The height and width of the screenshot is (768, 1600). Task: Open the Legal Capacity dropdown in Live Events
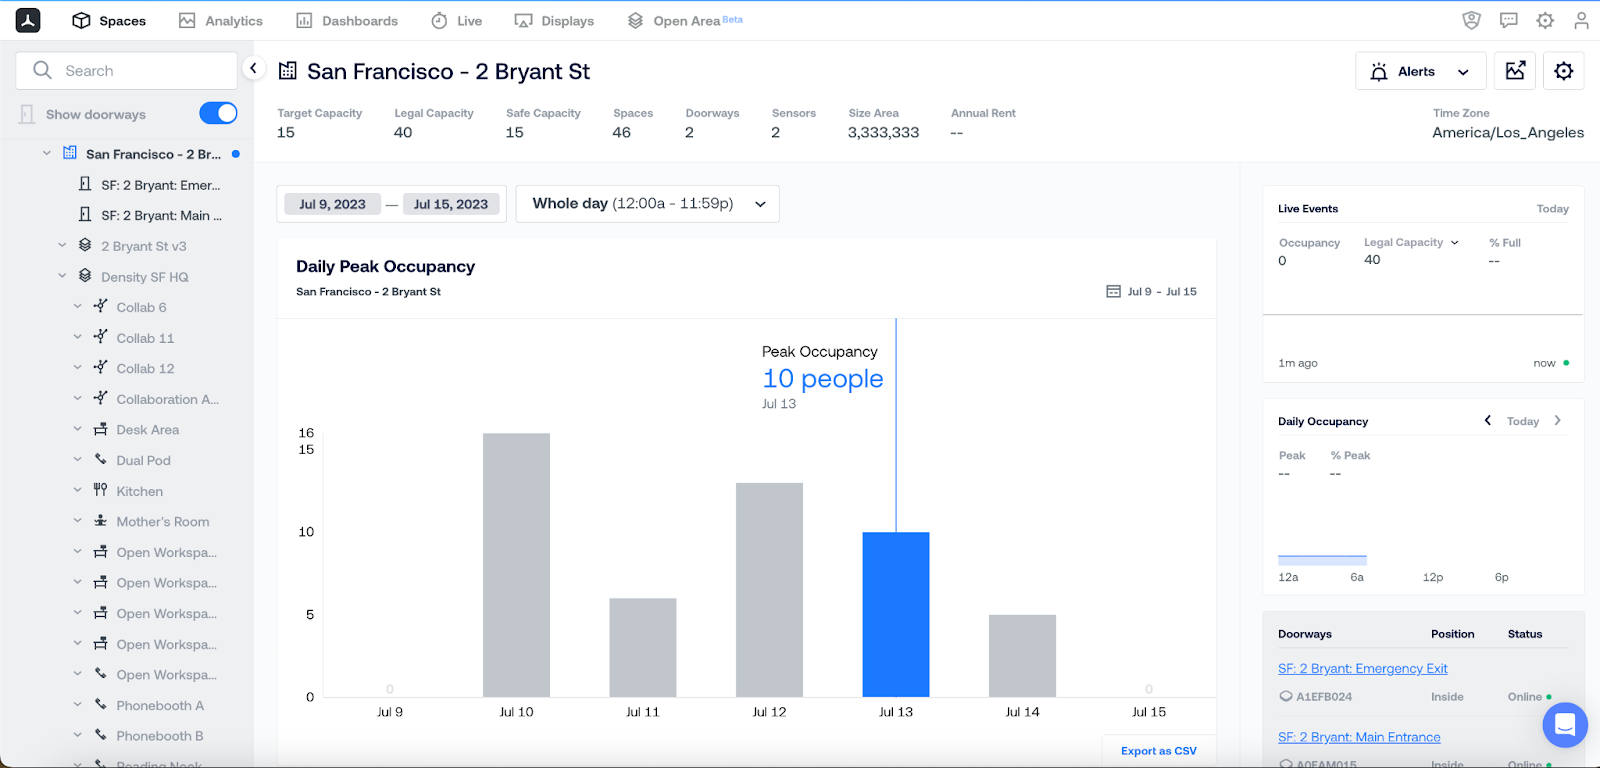(x=1411, y=242)
